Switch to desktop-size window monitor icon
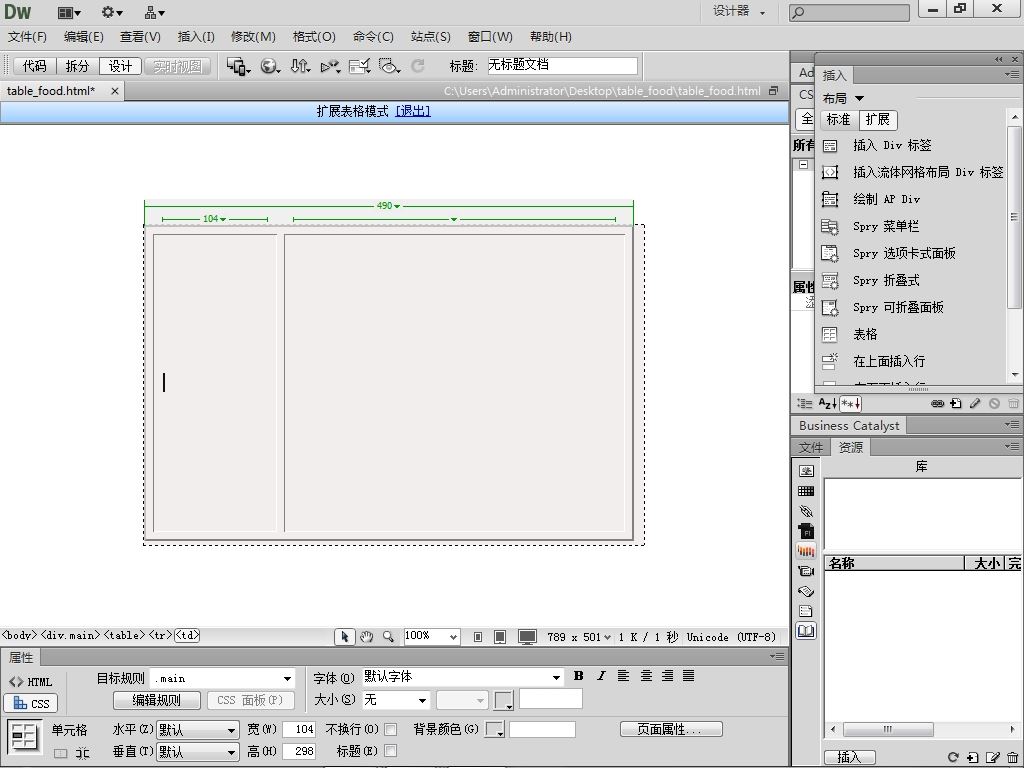The height and width of the screenshot is (768, 1024). pos(527,637)
